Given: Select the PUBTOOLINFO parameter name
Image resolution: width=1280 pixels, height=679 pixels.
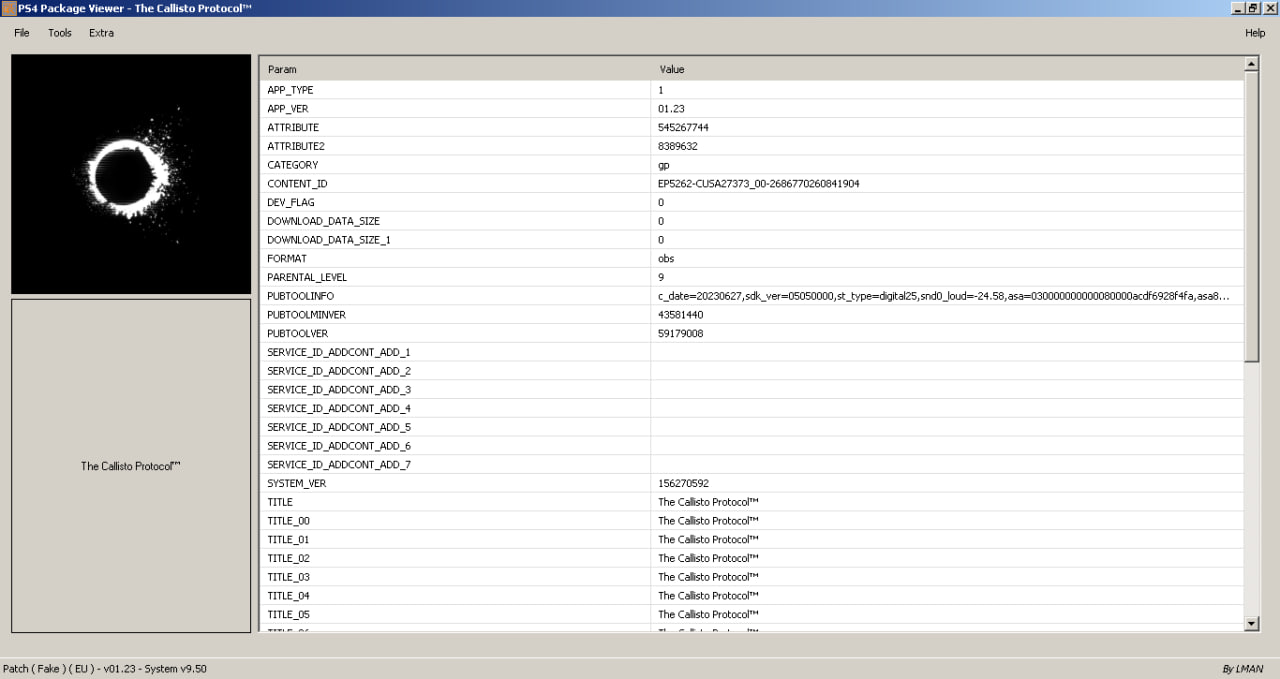Looking at the screenshot, I should (300, 296).
